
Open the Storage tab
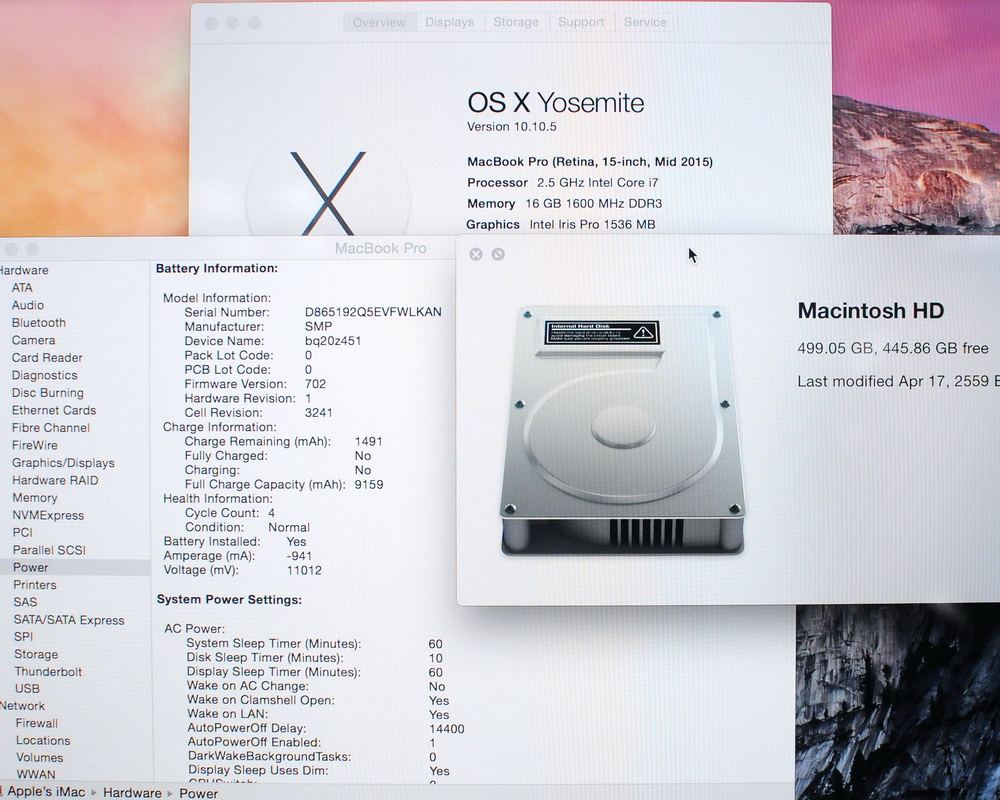tap(516, 22)
